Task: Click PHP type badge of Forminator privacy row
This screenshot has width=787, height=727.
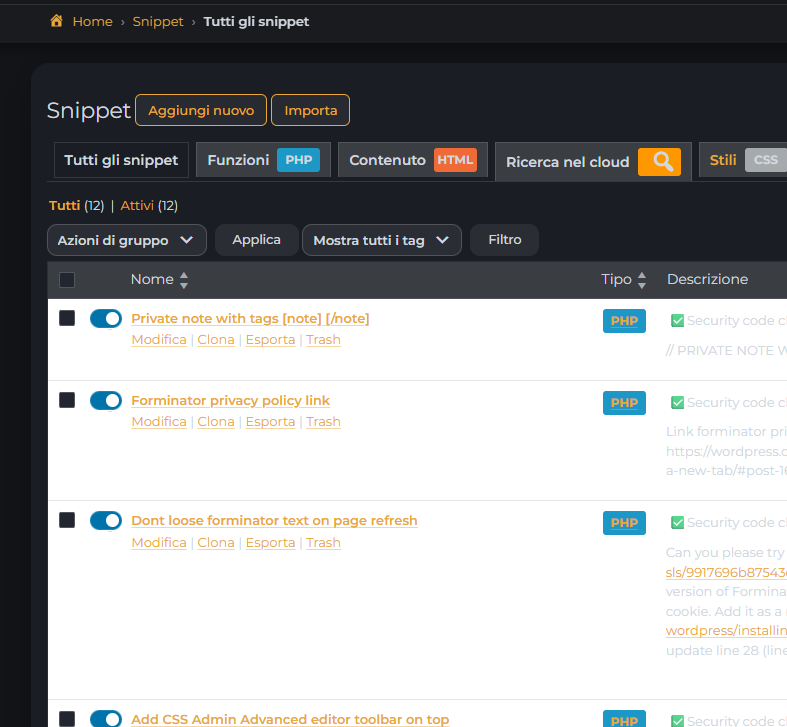Action: click(624, 403)
